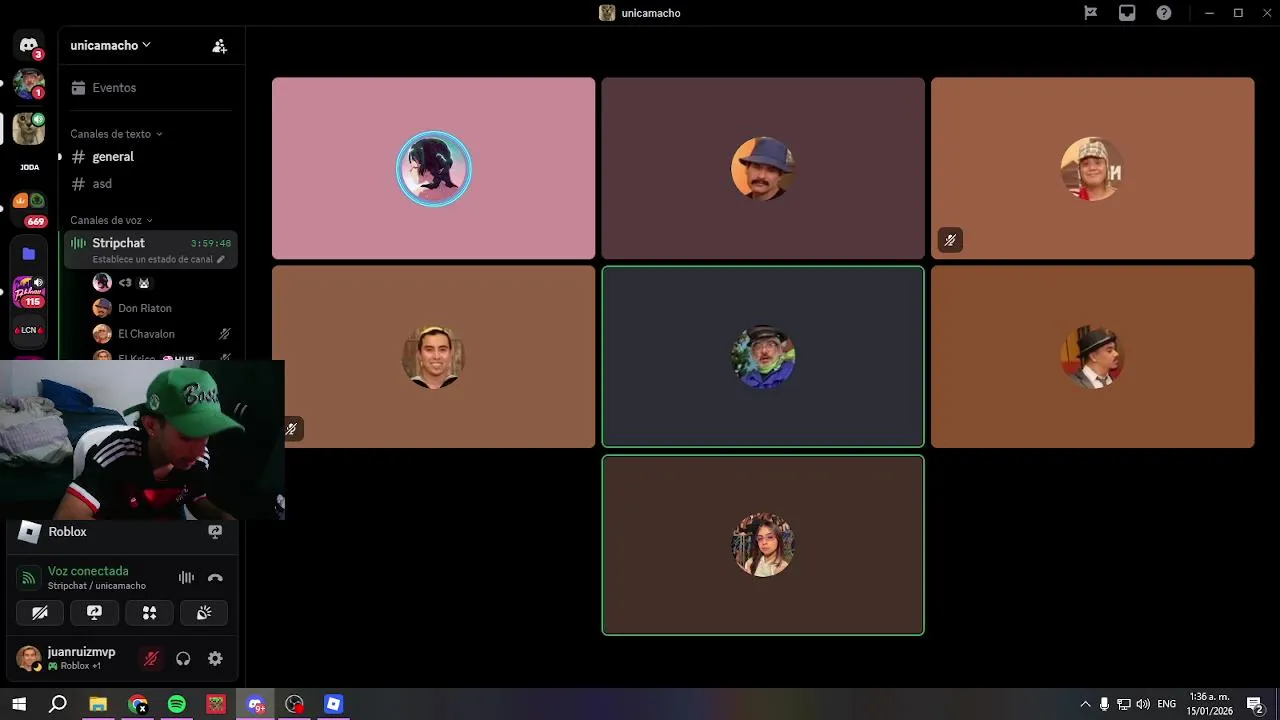The width and height of the screenshot is (1280, 720).
Task: Open Discord inbox
Action: (x=1127, y=13)
